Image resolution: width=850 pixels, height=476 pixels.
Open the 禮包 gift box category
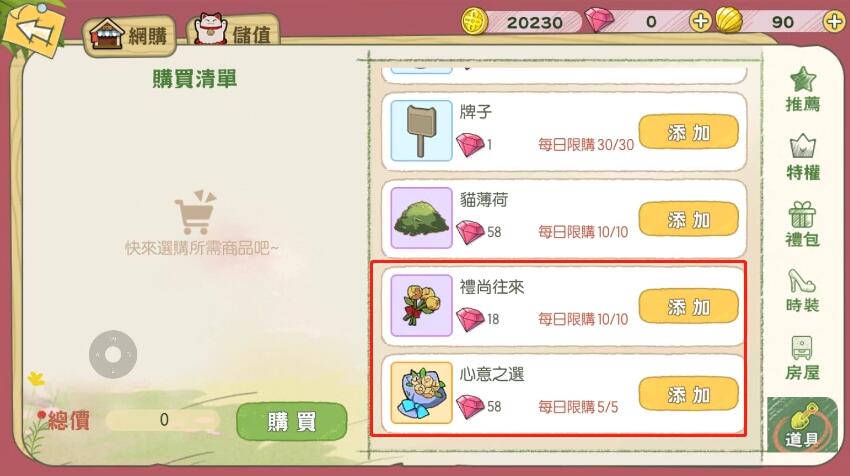click(x=803, y=224)
